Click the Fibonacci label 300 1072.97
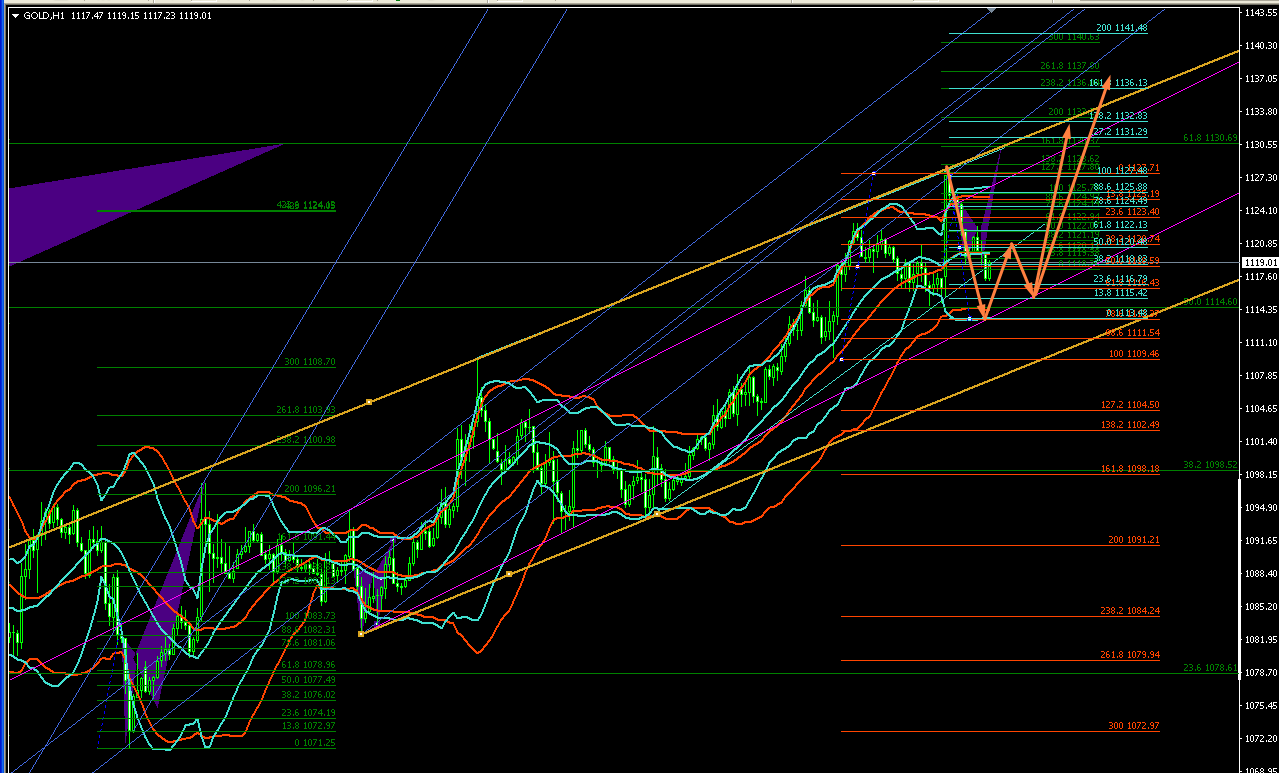This screenshot has width=1279, height=773. 1134,725
